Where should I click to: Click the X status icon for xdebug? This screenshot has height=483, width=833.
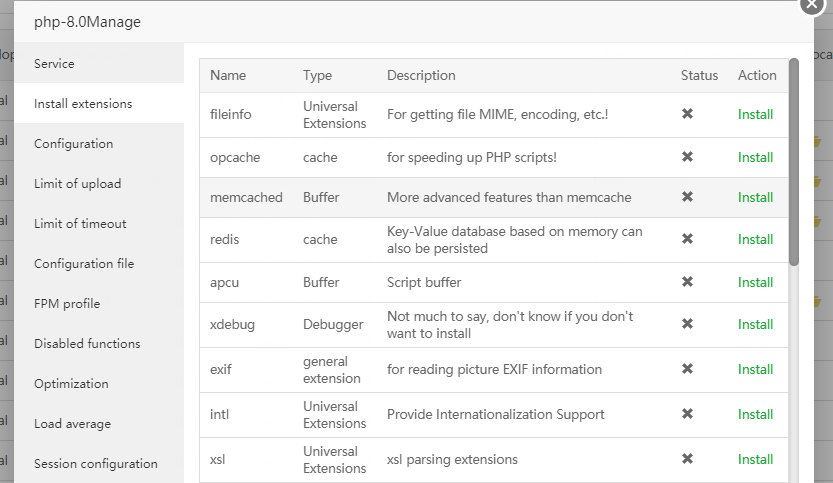tap(687, 324)
